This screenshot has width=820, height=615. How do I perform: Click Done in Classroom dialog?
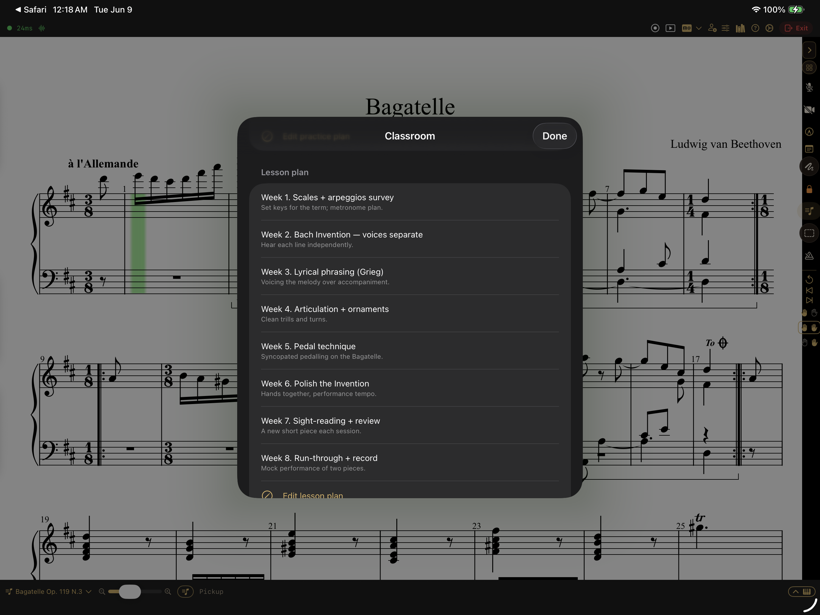554,136
